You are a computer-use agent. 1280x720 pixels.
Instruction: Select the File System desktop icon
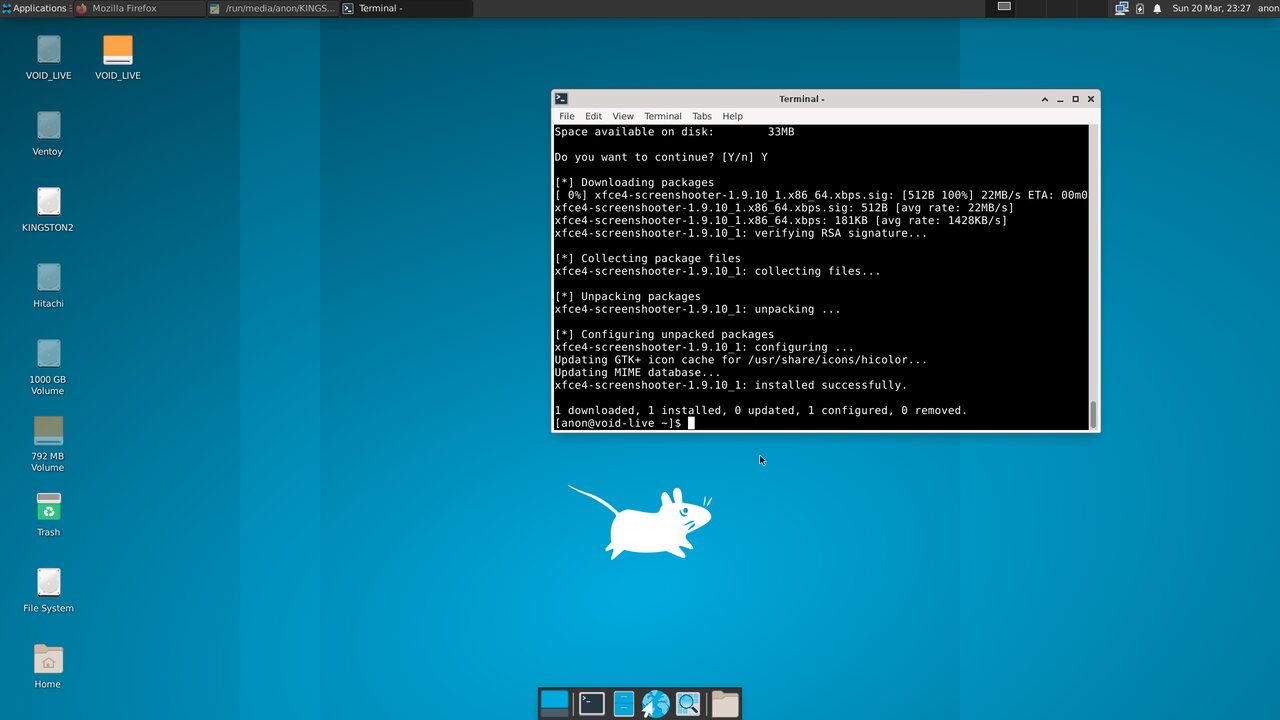pyautogui.click(x=48, y=590)
